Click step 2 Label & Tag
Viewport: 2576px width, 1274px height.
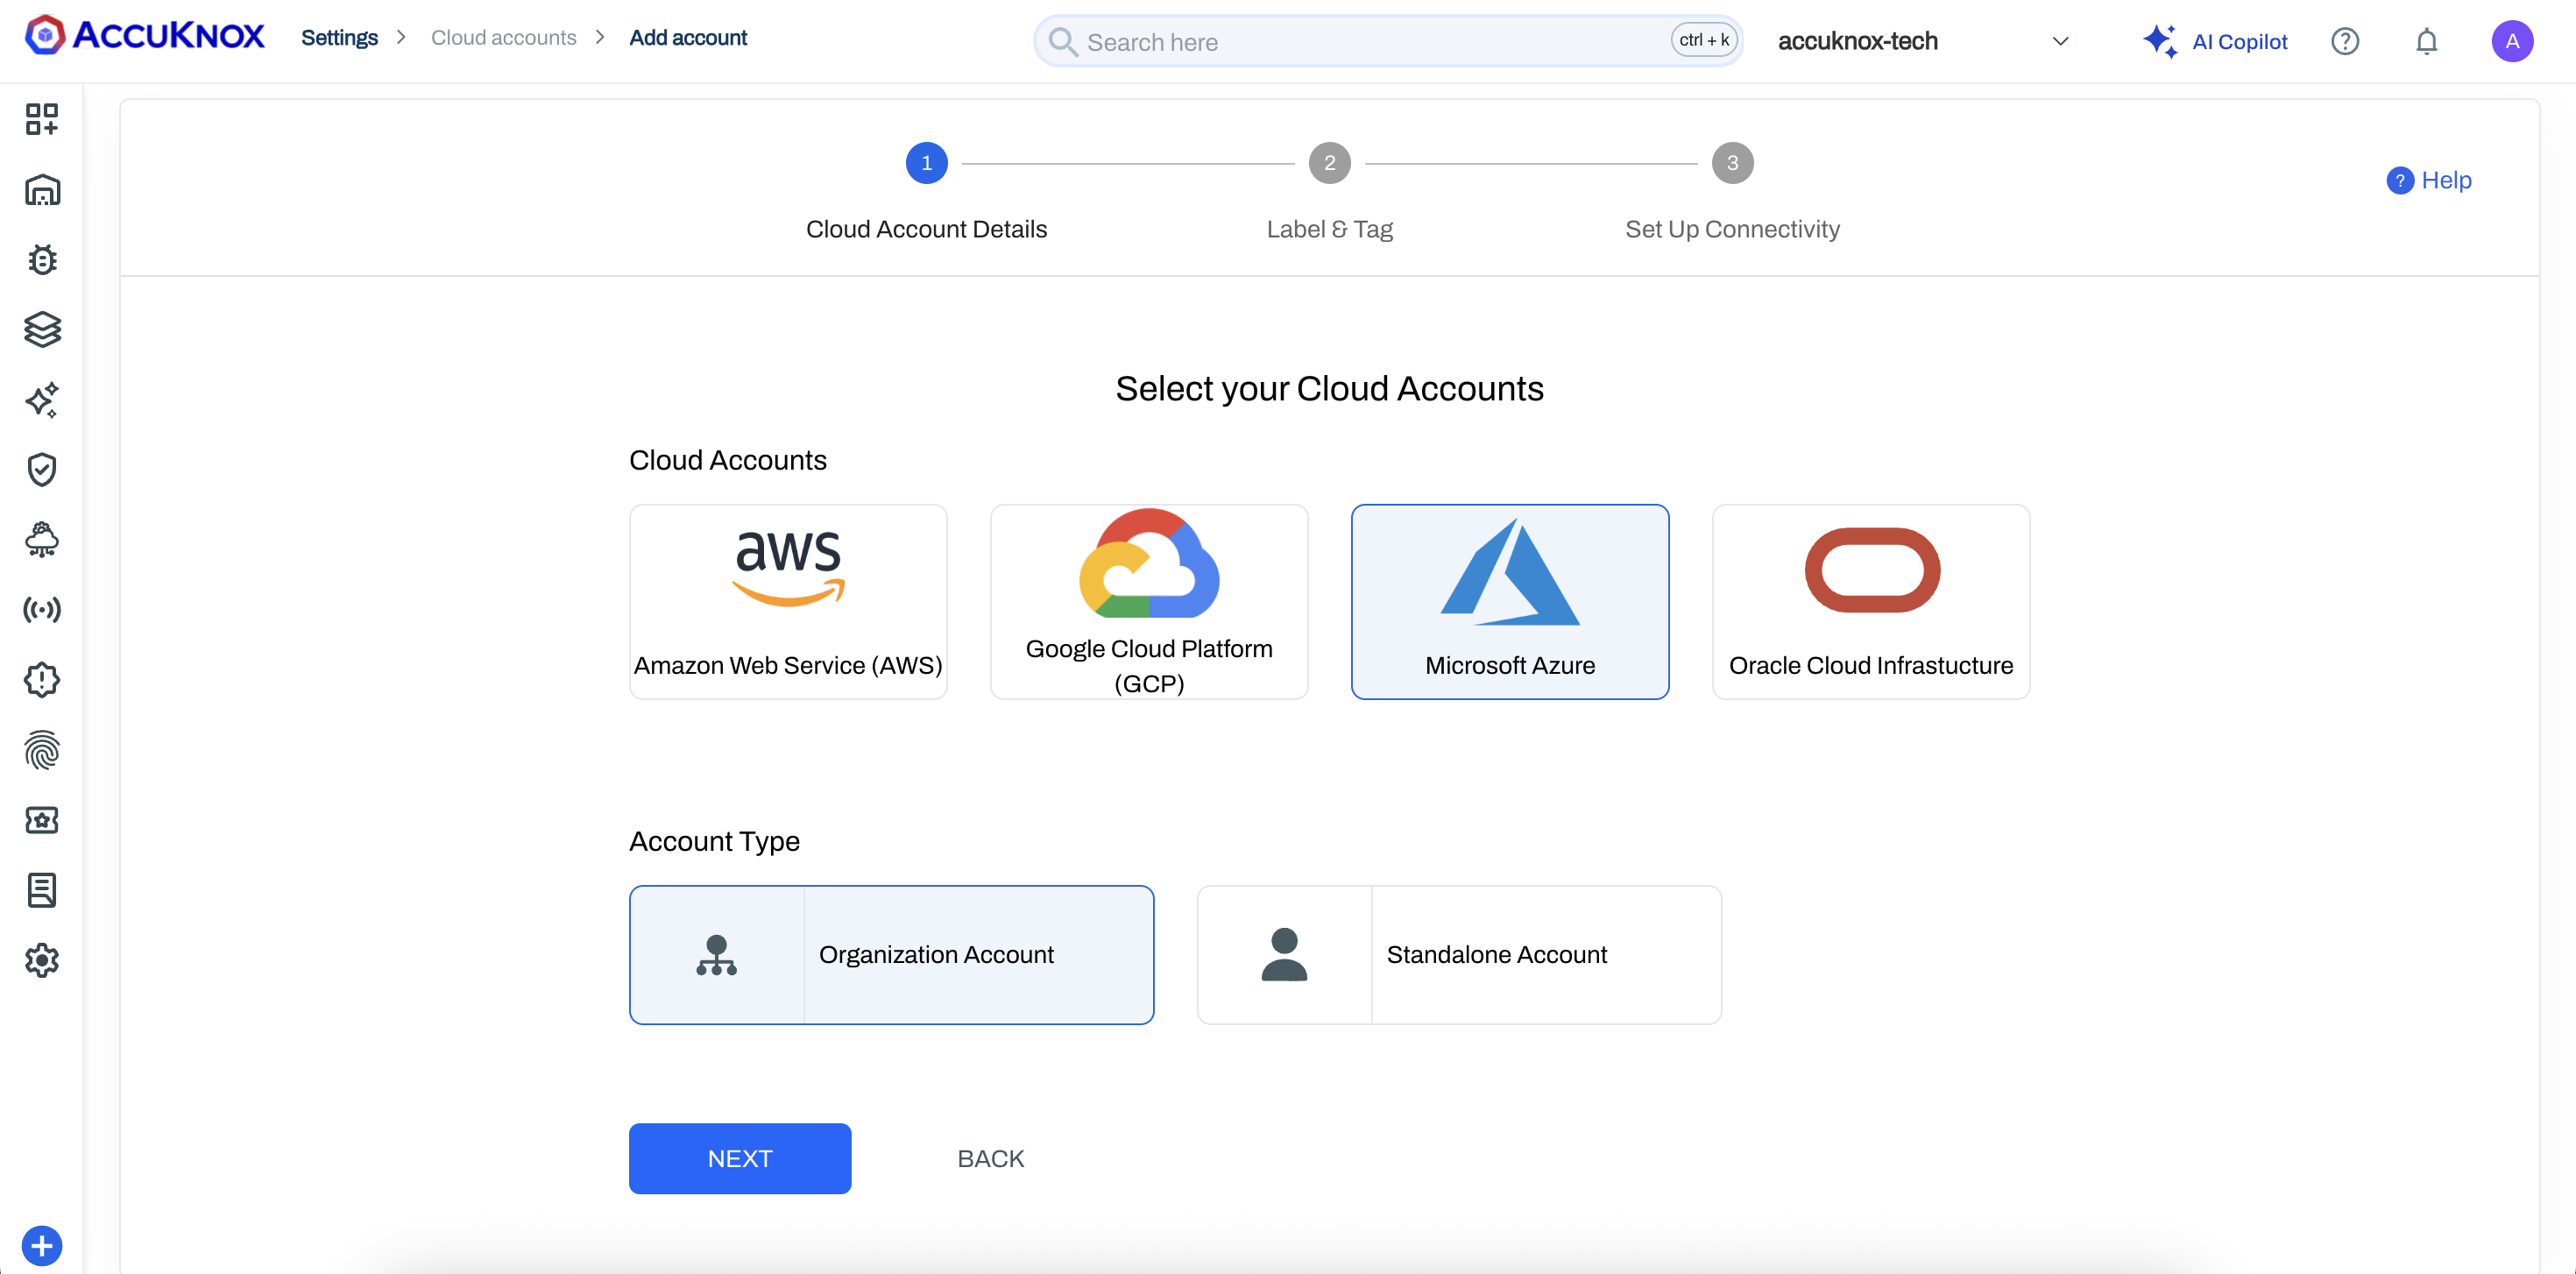click(x=1330, y=193)
